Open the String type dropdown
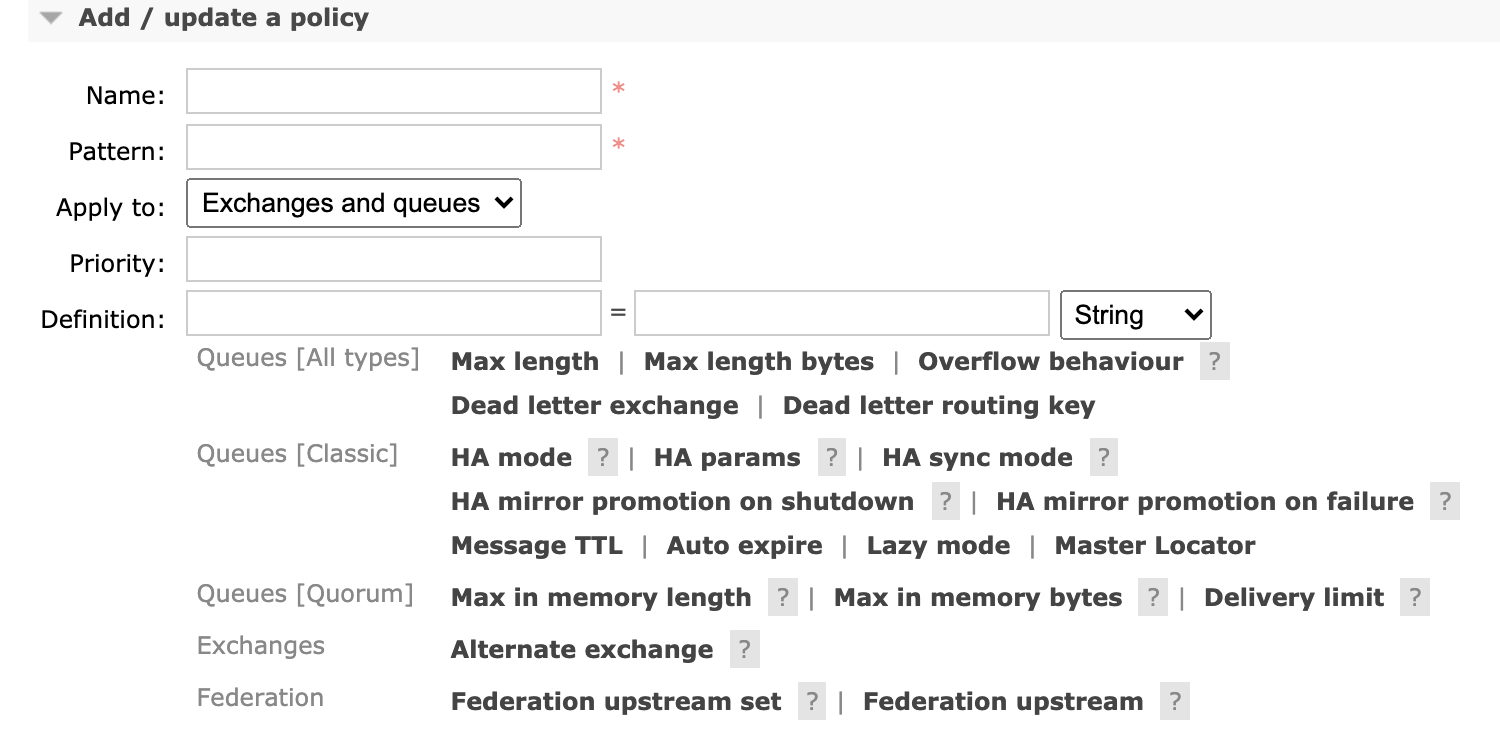This screenshot has height=738, width=1500. click(1135, 315)
